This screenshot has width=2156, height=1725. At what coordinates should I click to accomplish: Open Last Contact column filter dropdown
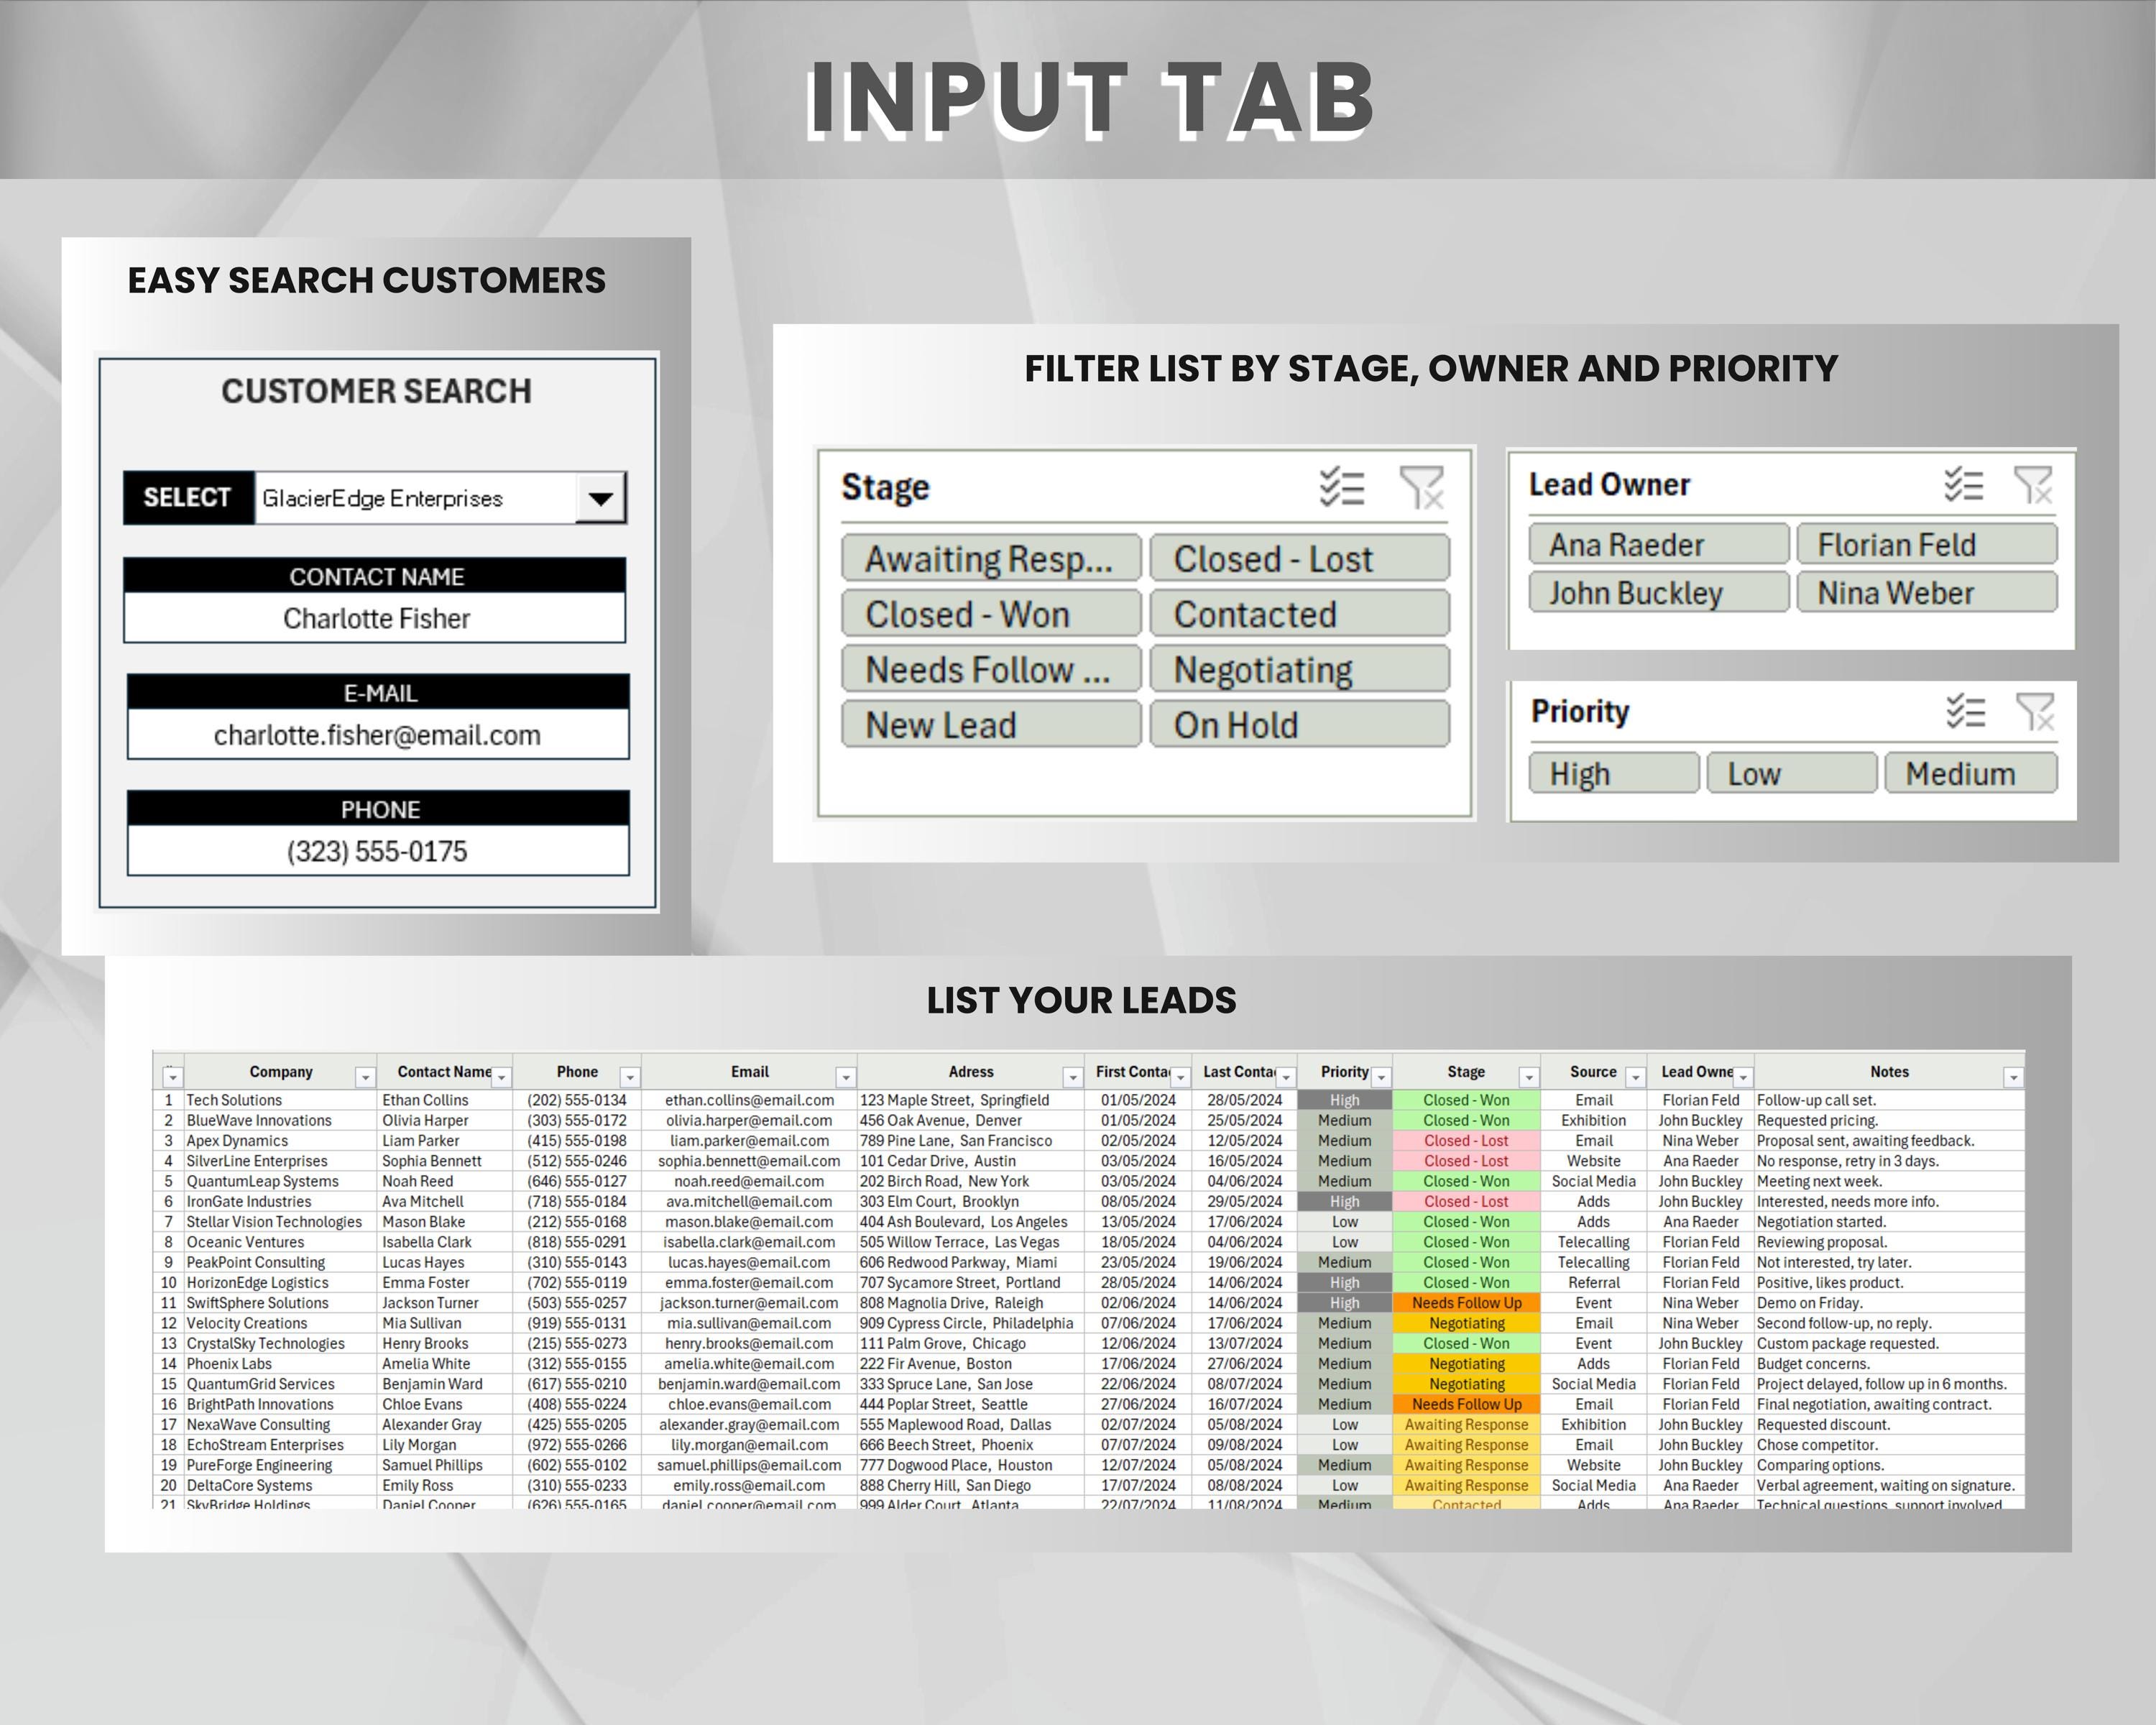point(1287,1077)
